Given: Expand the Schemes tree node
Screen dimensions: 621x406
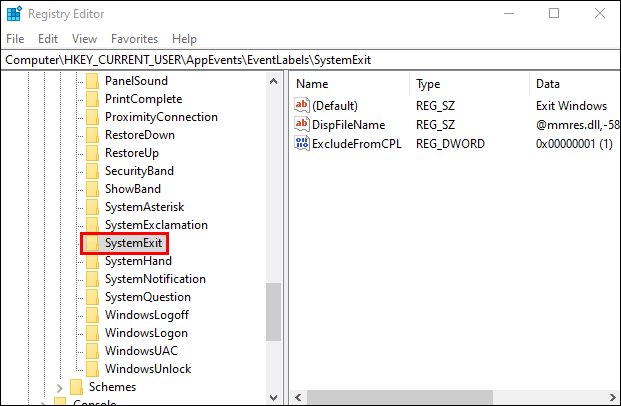Looking at the screenshot, I should [60, 387].
